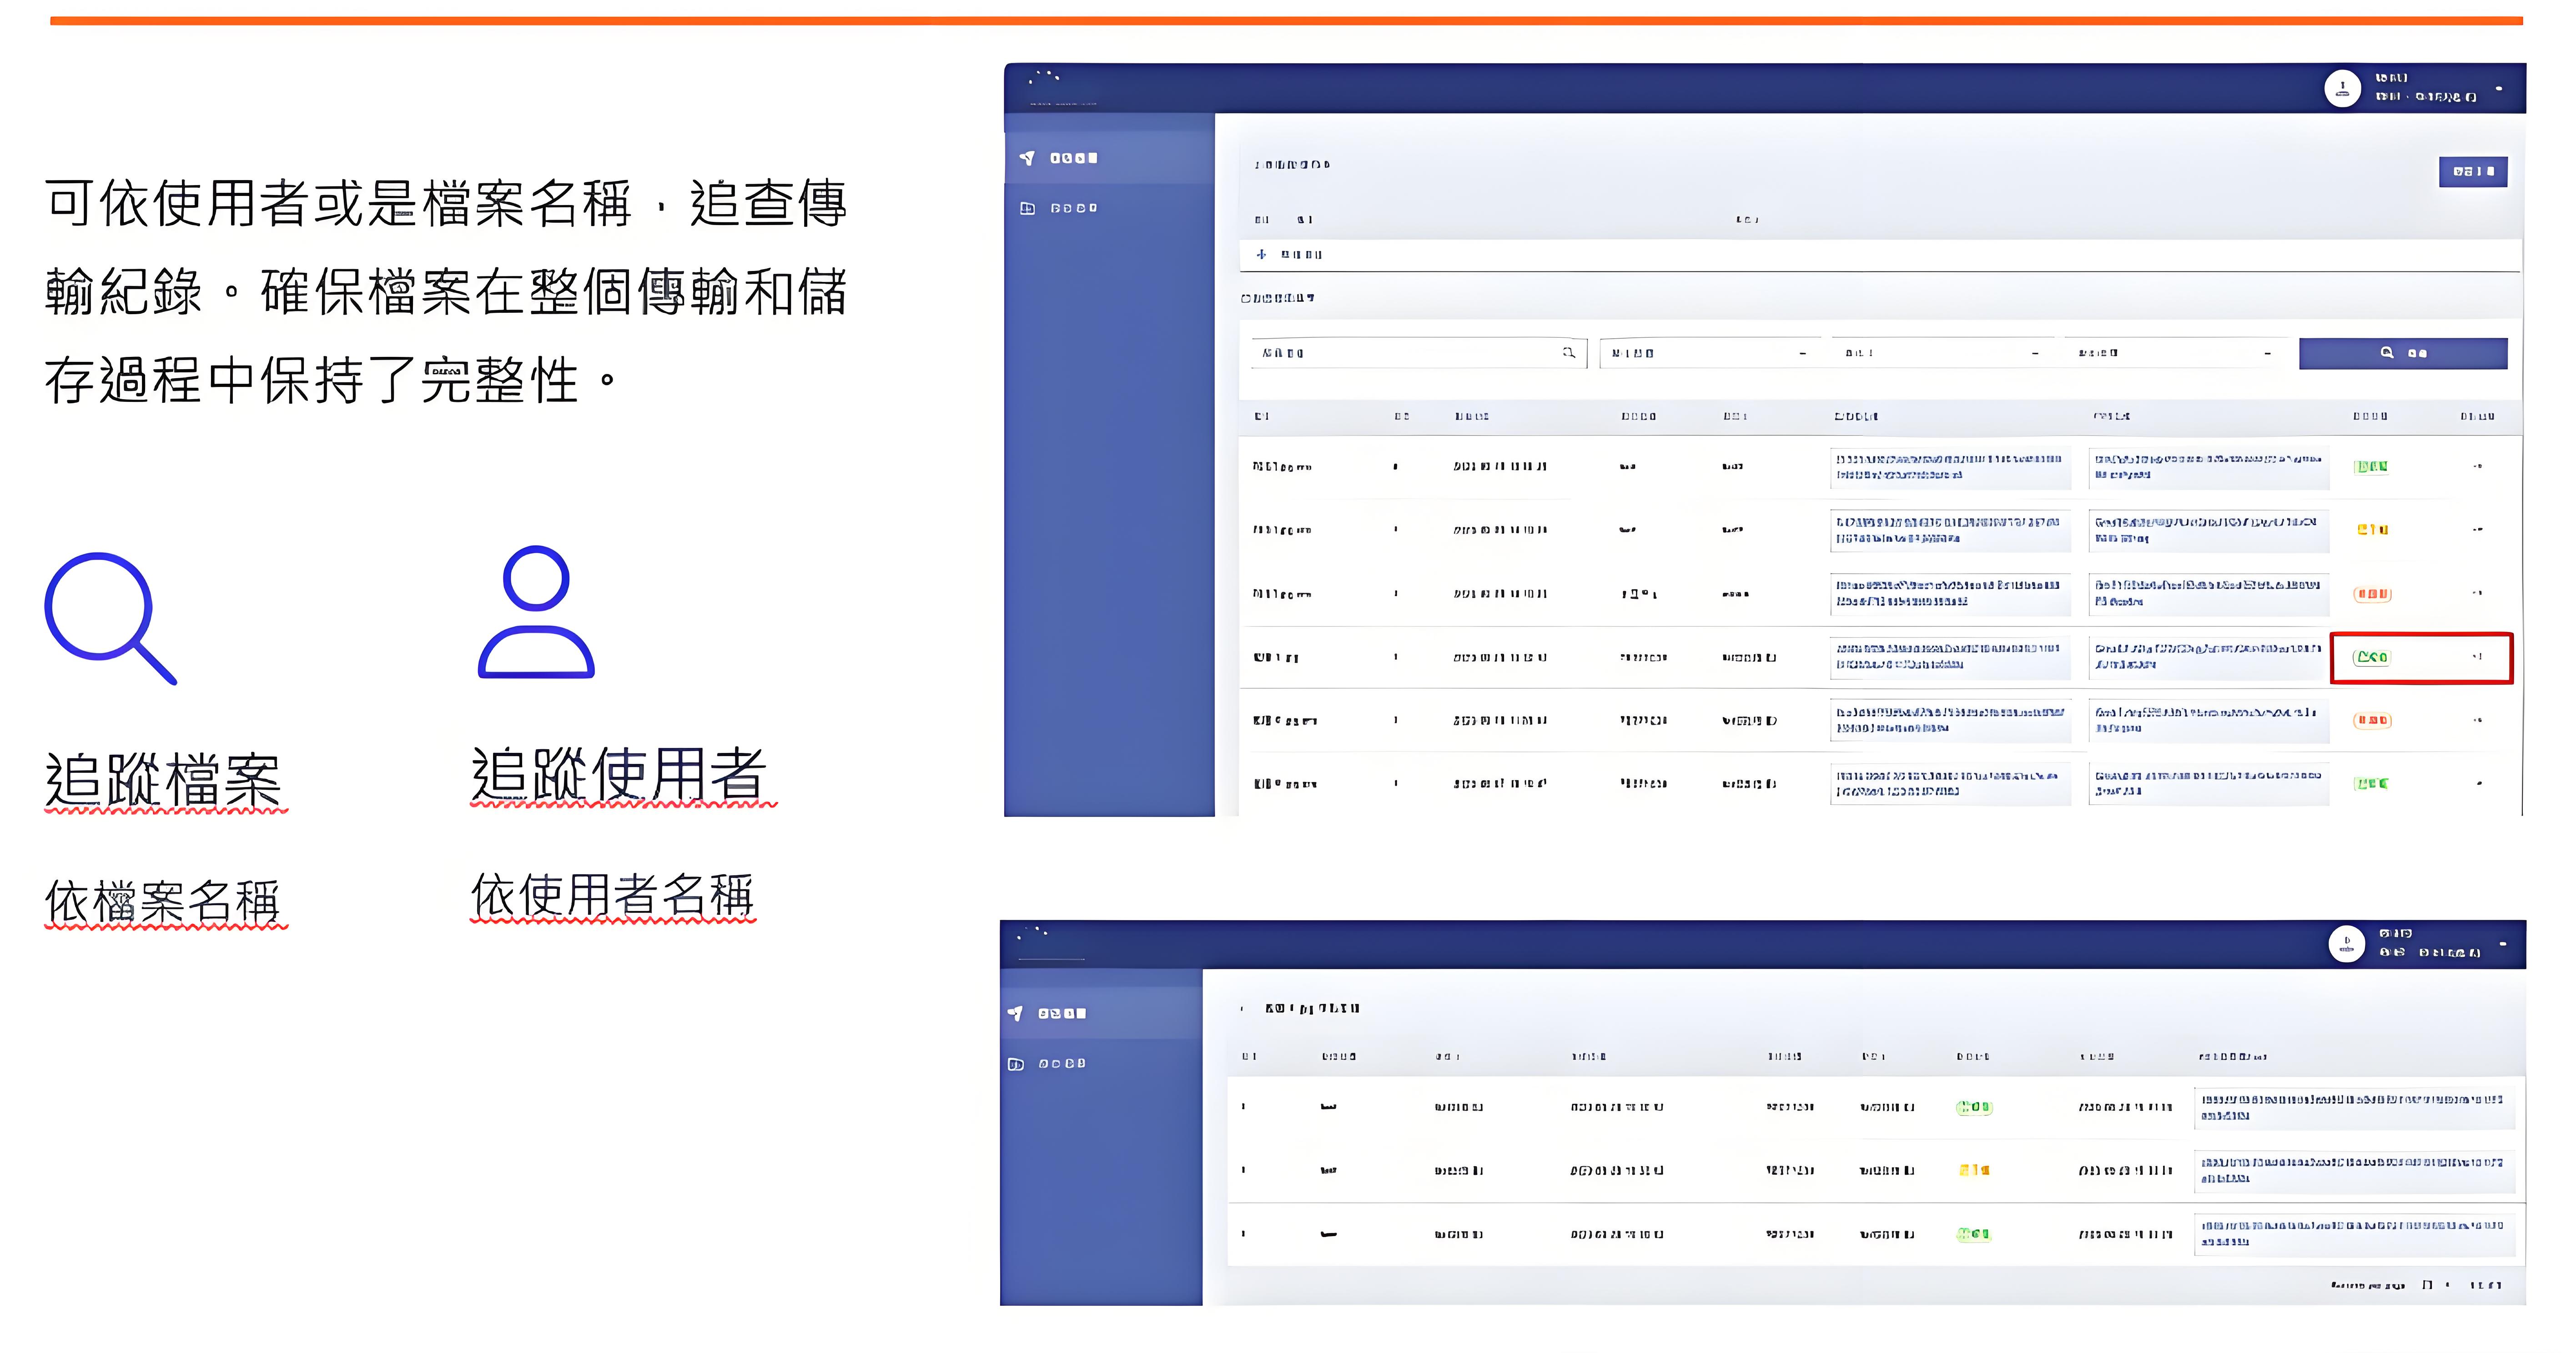Click the paragraph starting 可依使用者或是檔案名稱
Viewport: 2576px width, 1353px height.
click(446, 291)
